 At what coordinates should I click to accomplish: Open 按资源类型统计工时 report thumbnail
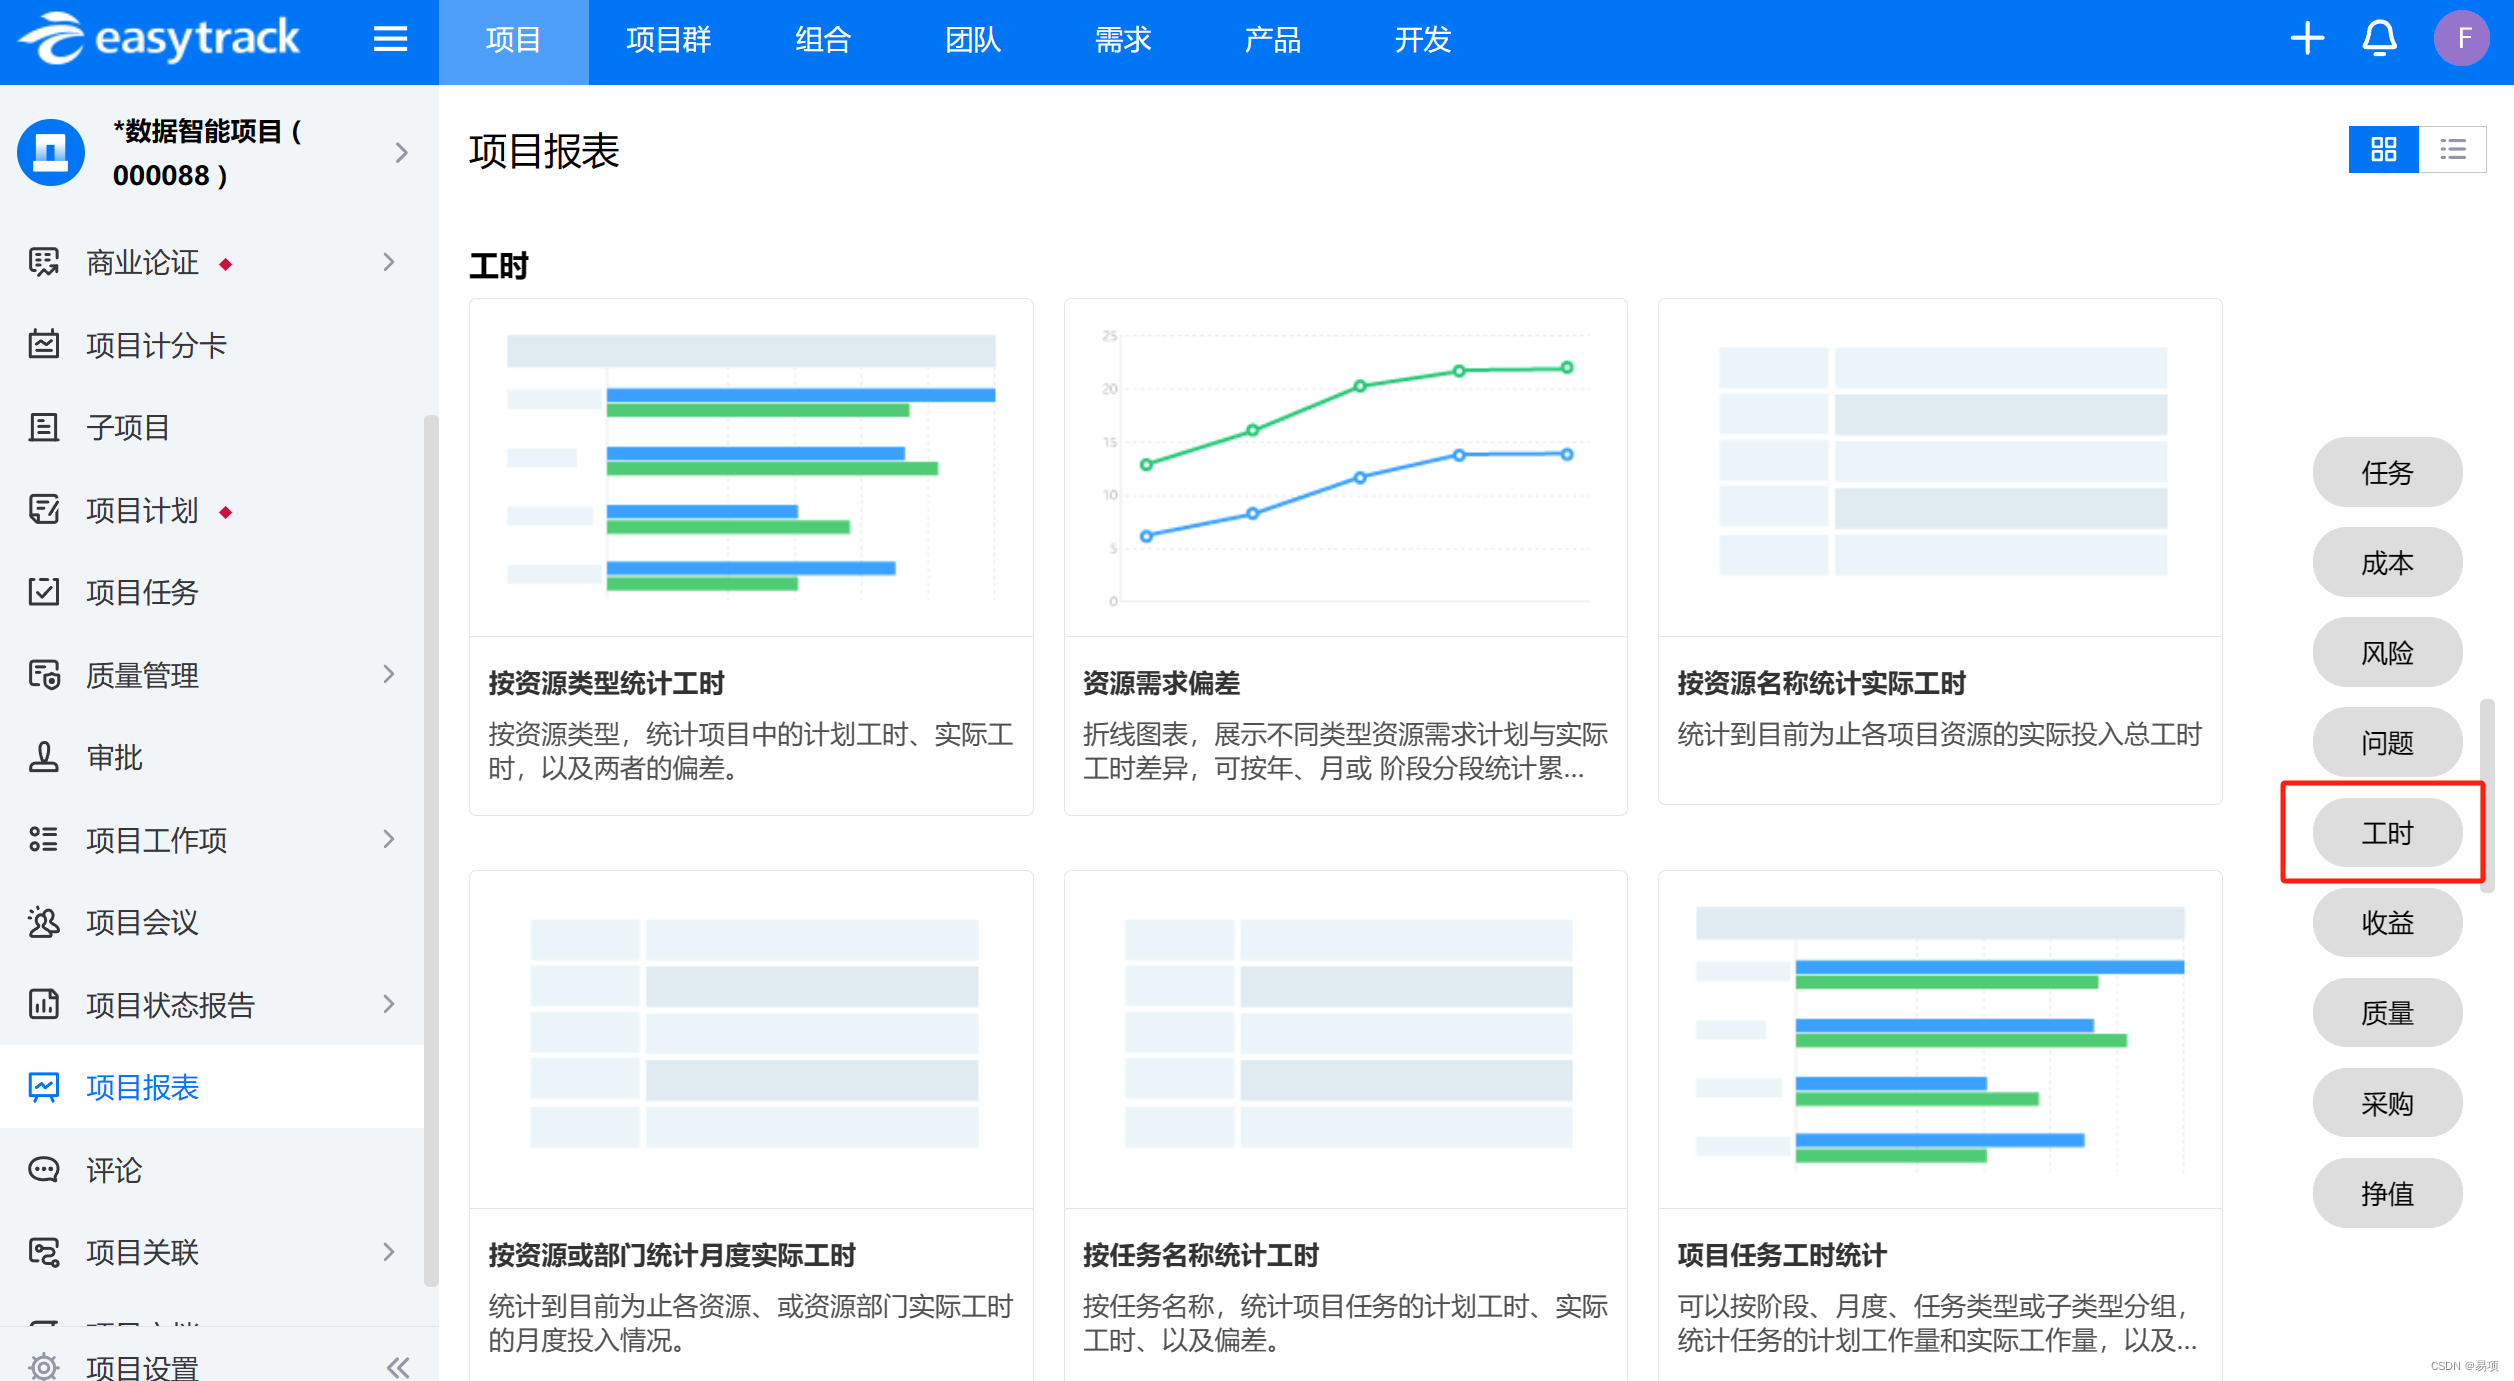click(x=751, y=467)
